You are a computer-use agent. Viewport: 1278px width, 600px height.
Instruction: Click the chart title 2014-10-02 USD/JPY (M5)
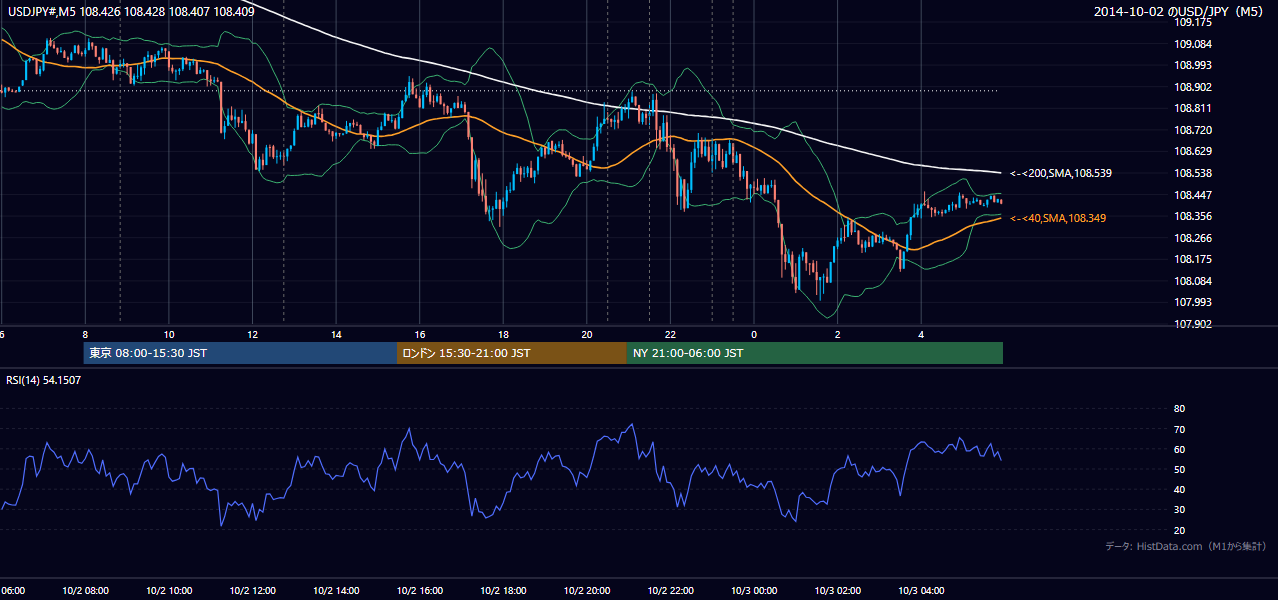1179,12
